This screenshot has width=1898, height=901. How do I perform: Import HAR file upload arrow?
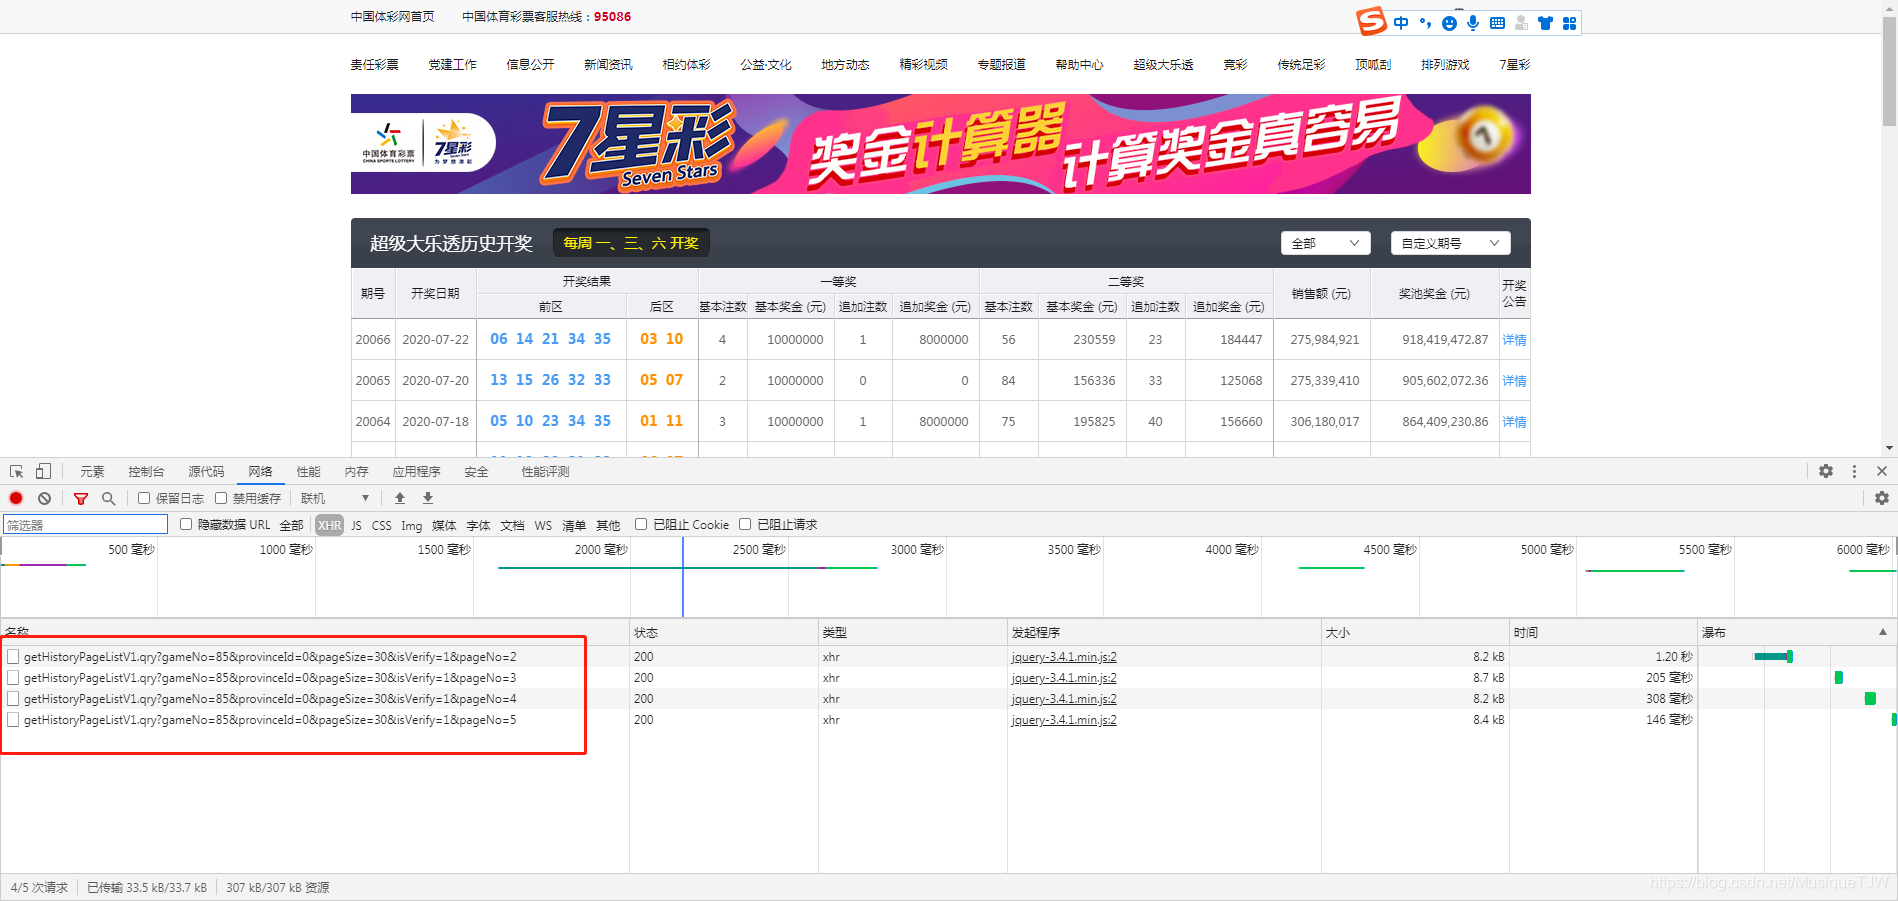400,498
